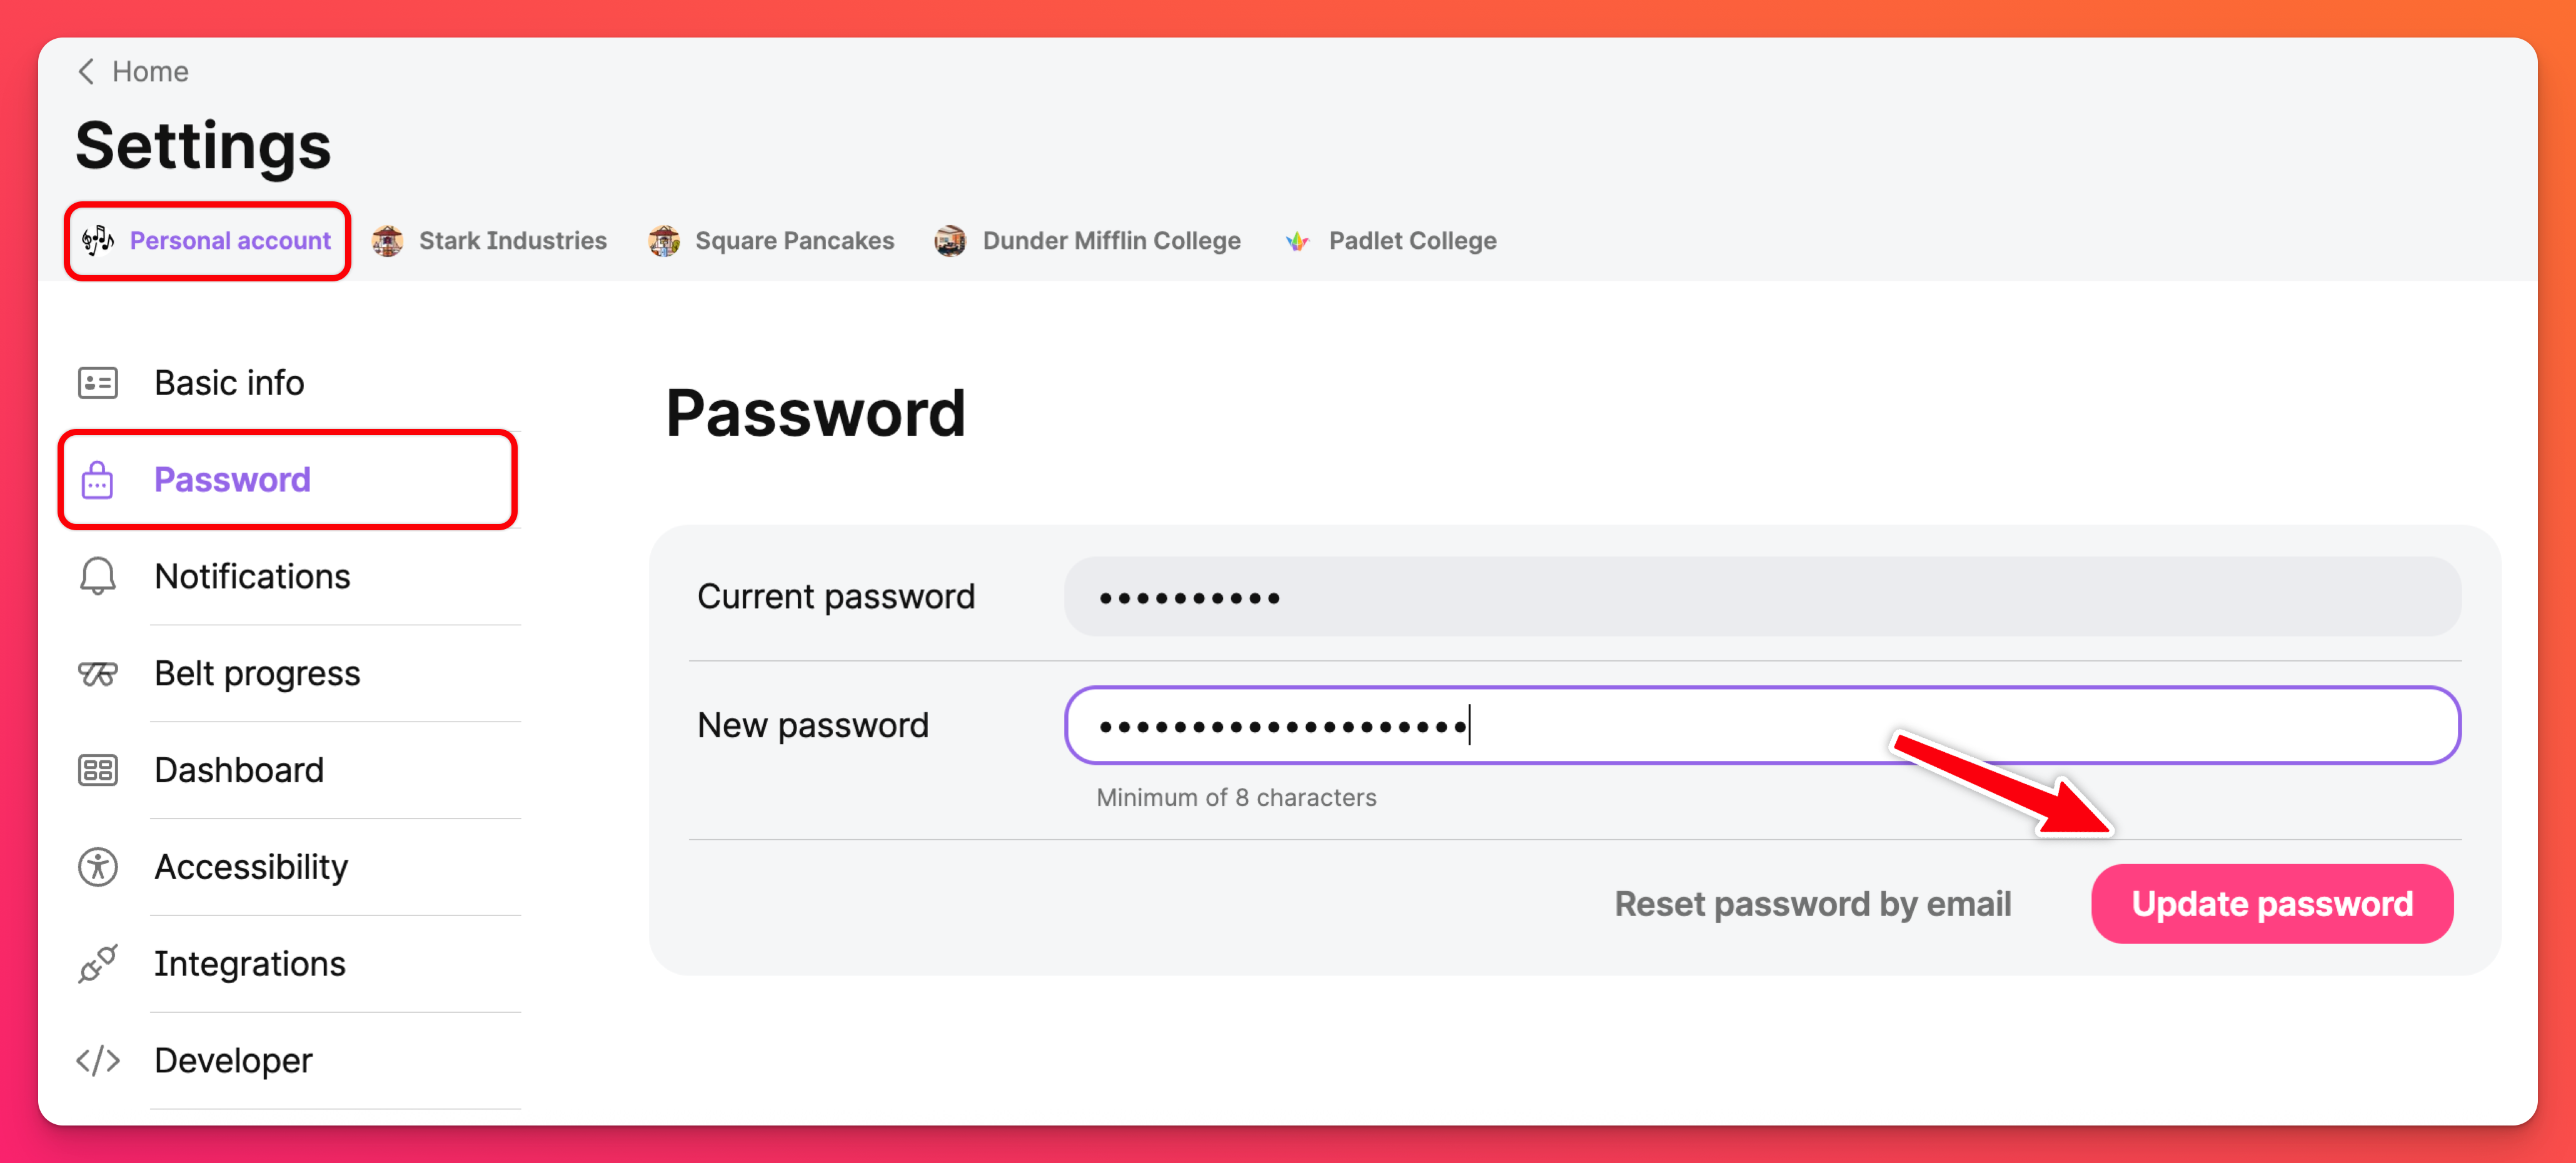Click the Stark Industries avatar icon

pos(388,241)
